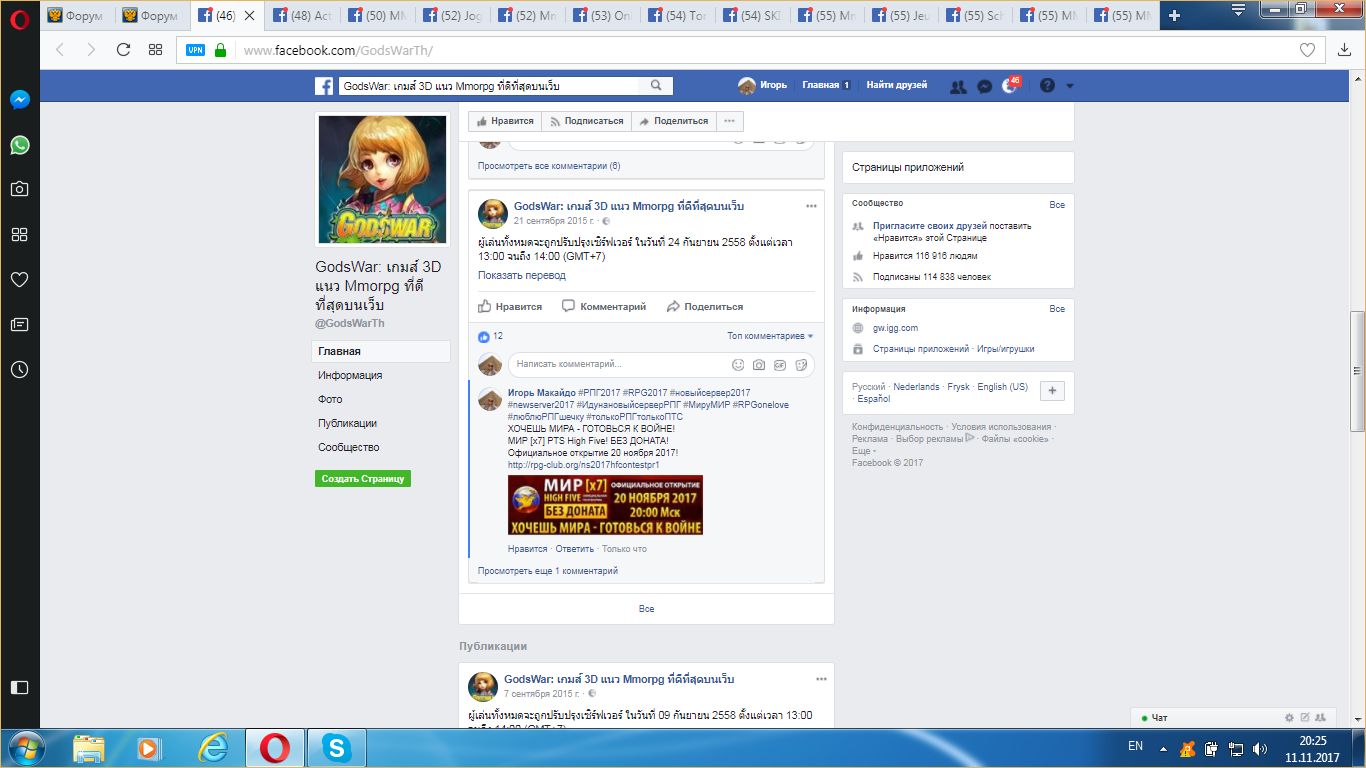The image size is (1366, 768).
Task: Open notifications globe with 46 badge
Action: tap(1010, 86)
